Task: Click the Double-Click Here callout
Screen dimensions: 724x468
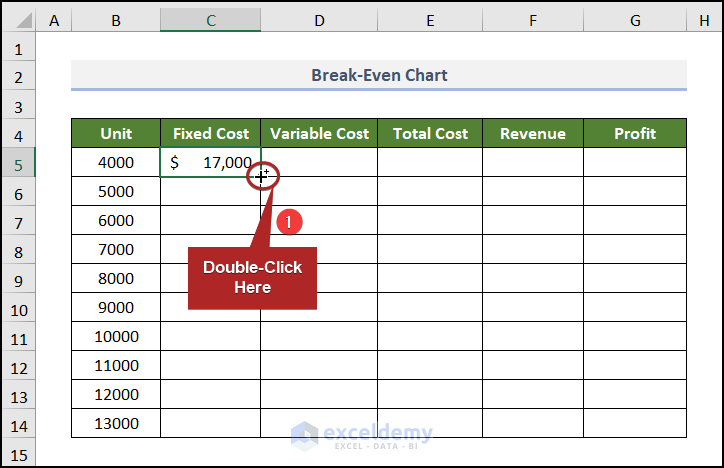Action: pos(252,277)
